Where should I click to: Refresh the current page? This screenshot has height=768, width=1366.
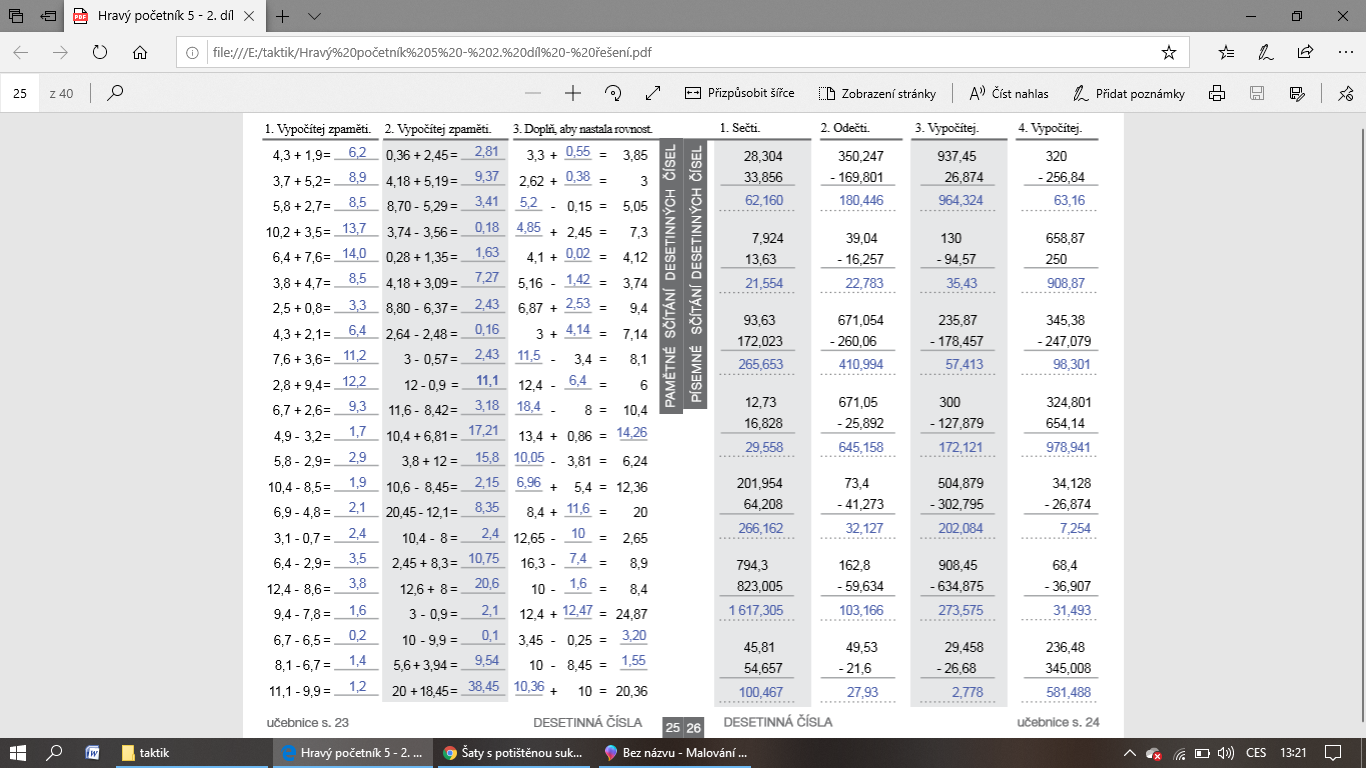[100, 53]
